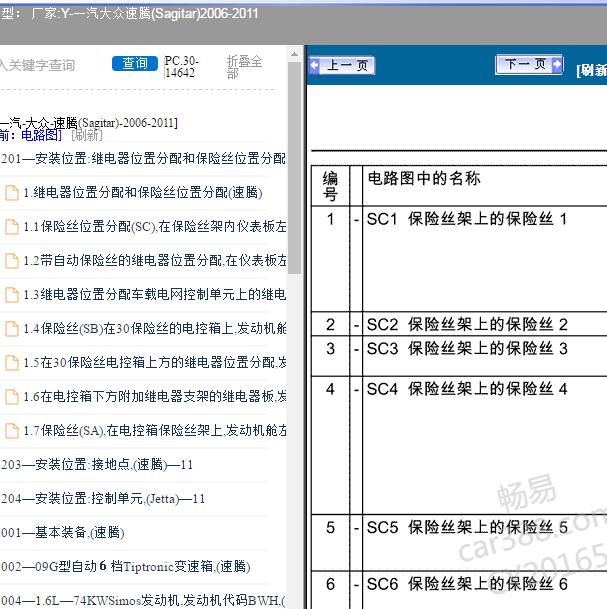
Task: Open 1.3继电器位置分配车载电网控制单元 entry
Action: [155, 294]
